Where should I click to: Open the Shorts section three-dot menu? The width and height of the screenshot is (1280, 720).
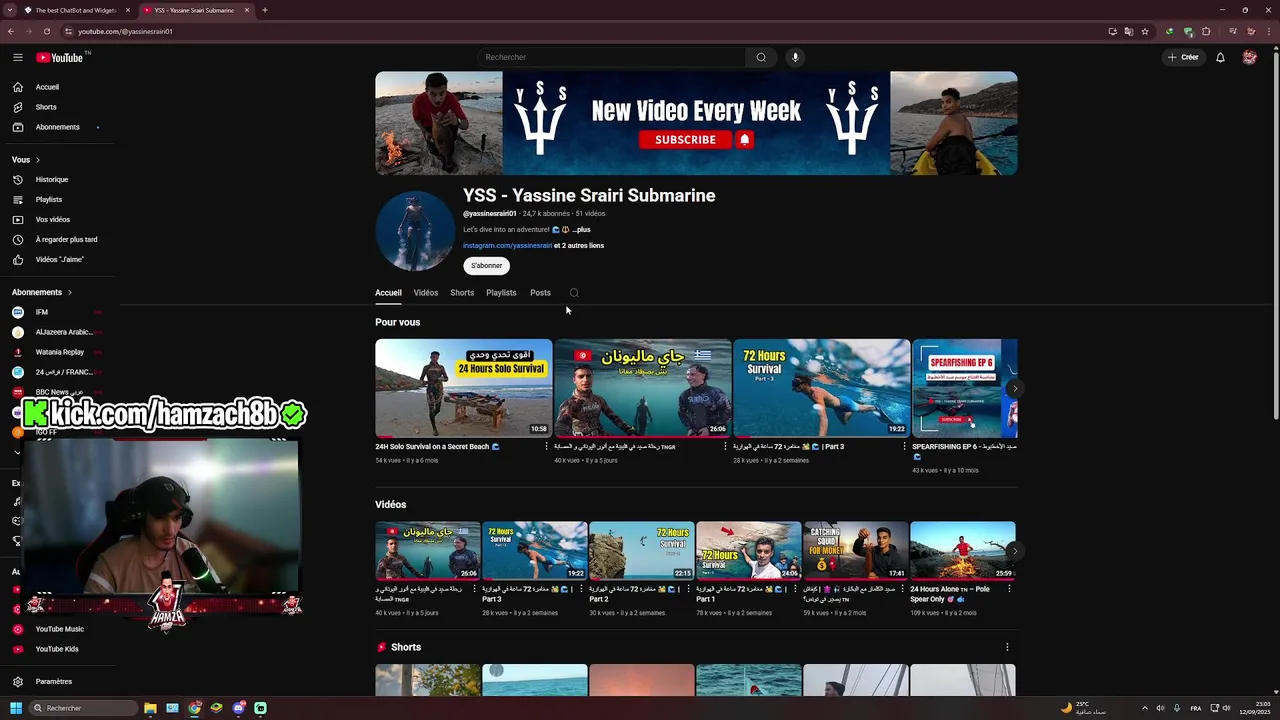(x=1007, y=647)
